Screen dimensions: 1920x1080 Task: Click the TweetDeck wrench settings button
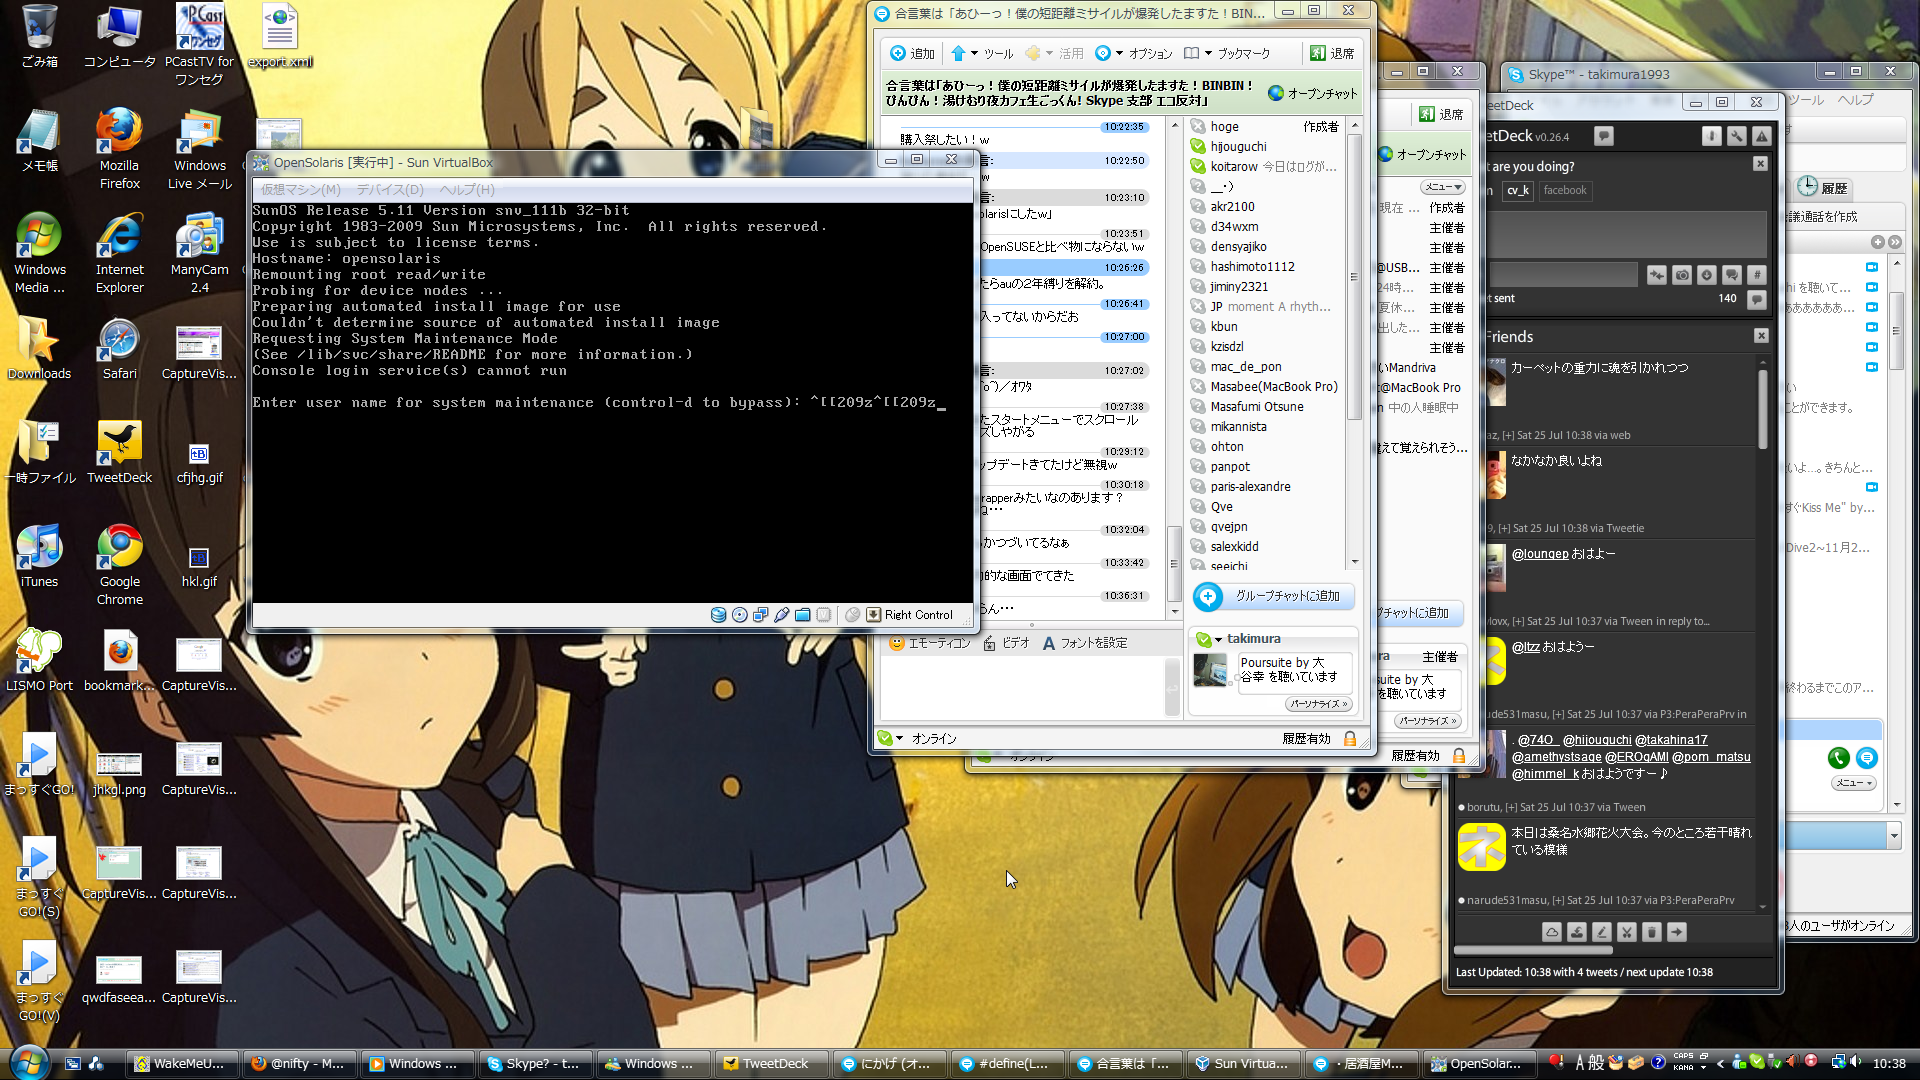click(1737, 136)
